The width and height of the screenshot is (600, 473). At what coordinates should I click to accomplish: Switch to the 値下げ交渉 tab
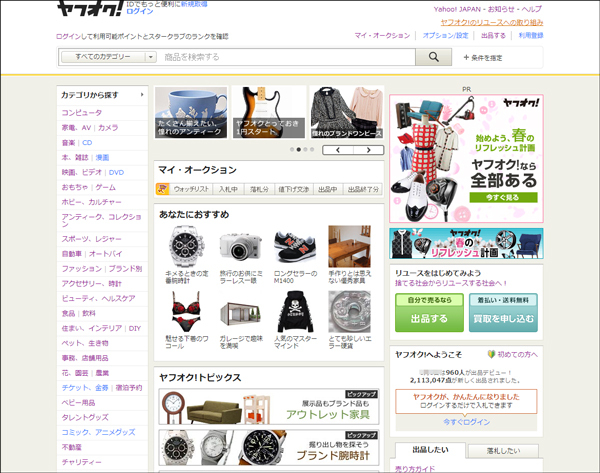pos(294,189)
